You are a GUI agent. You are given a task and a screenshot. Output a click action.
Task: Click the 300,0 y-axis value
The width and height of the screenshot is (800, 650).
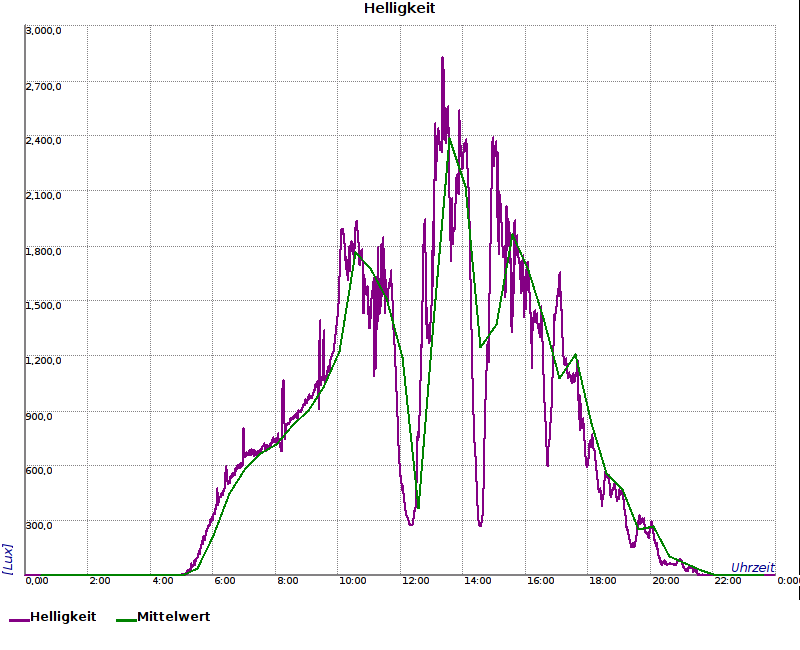[39, 526]
